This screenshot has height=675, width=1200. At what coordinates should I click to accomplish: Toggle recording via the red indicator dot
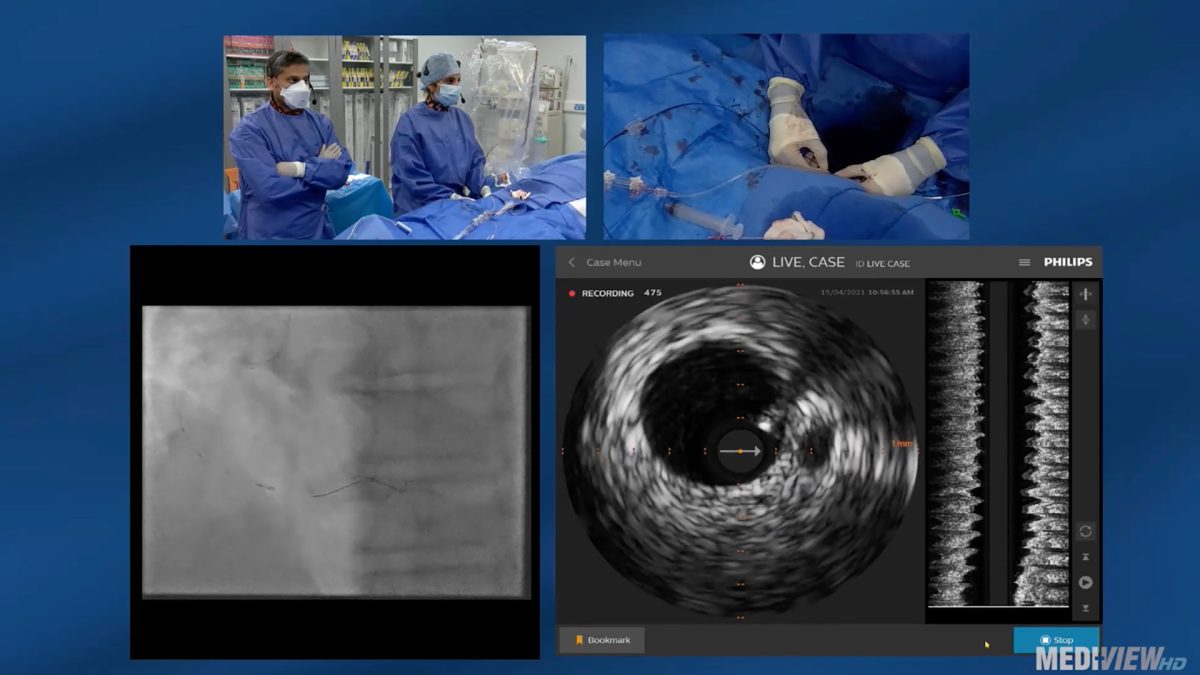pos(572,293)
